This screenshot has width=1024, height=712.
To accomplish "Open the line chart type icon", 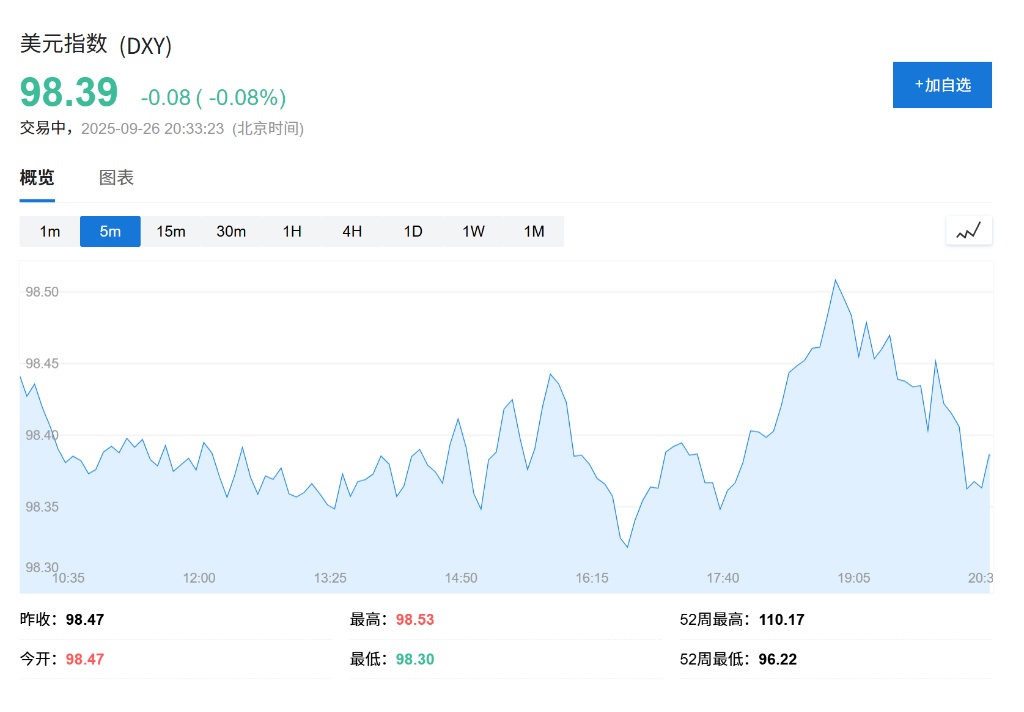I will tap(968, 231).
